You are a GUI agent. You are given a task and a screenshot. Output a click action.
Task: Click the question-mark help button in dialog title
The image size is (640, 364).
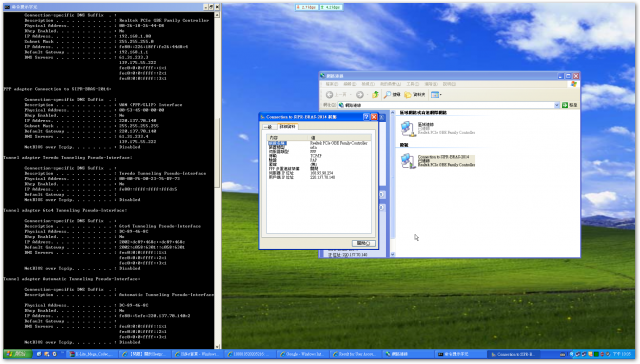[366, 117]
